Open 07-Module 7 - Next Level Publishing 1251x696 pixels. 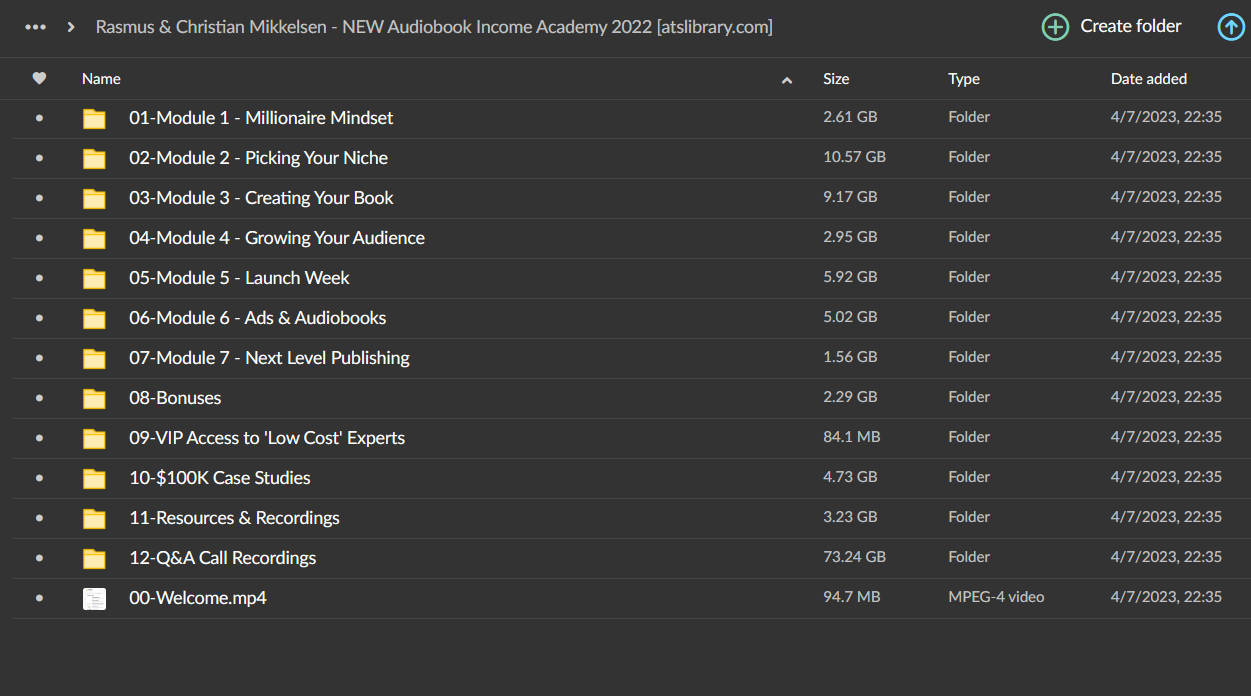coord(269,358)
